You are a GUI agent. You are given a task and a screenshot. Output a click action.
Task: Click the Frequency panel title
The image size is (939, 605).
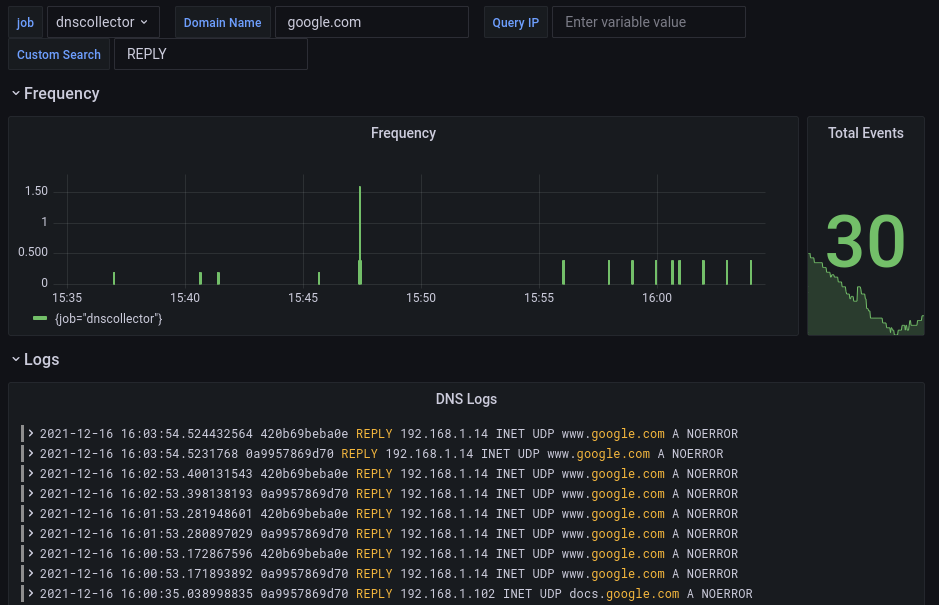[x=403, y=133]
